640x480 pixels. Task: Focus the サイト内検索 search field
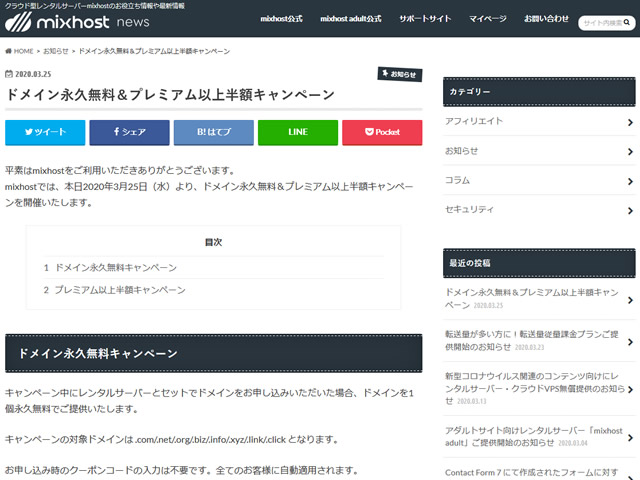[602, 23]
